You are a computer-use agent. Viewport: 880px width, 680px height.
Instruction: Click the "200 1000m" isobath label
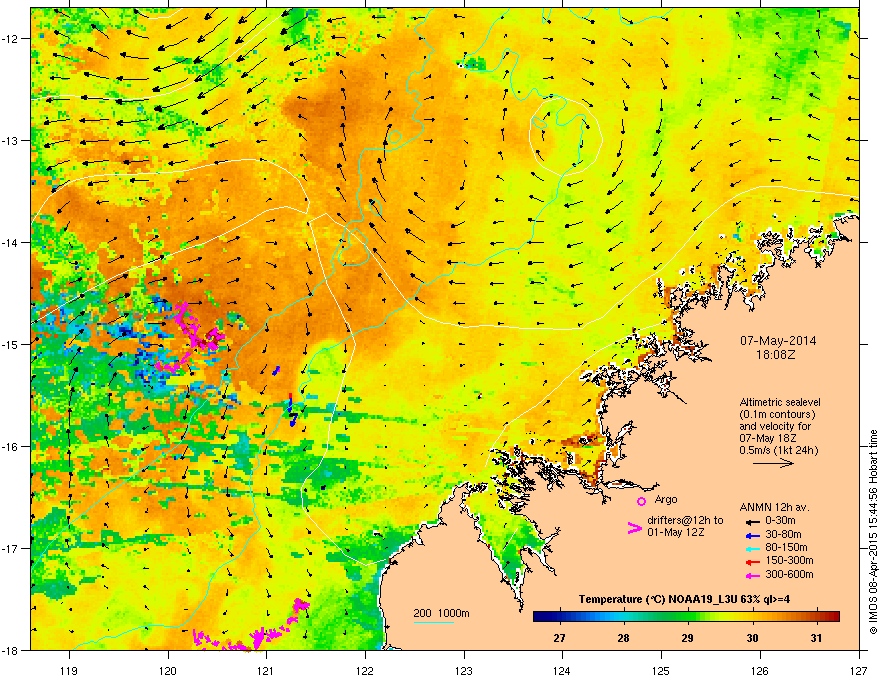point(441,613)
